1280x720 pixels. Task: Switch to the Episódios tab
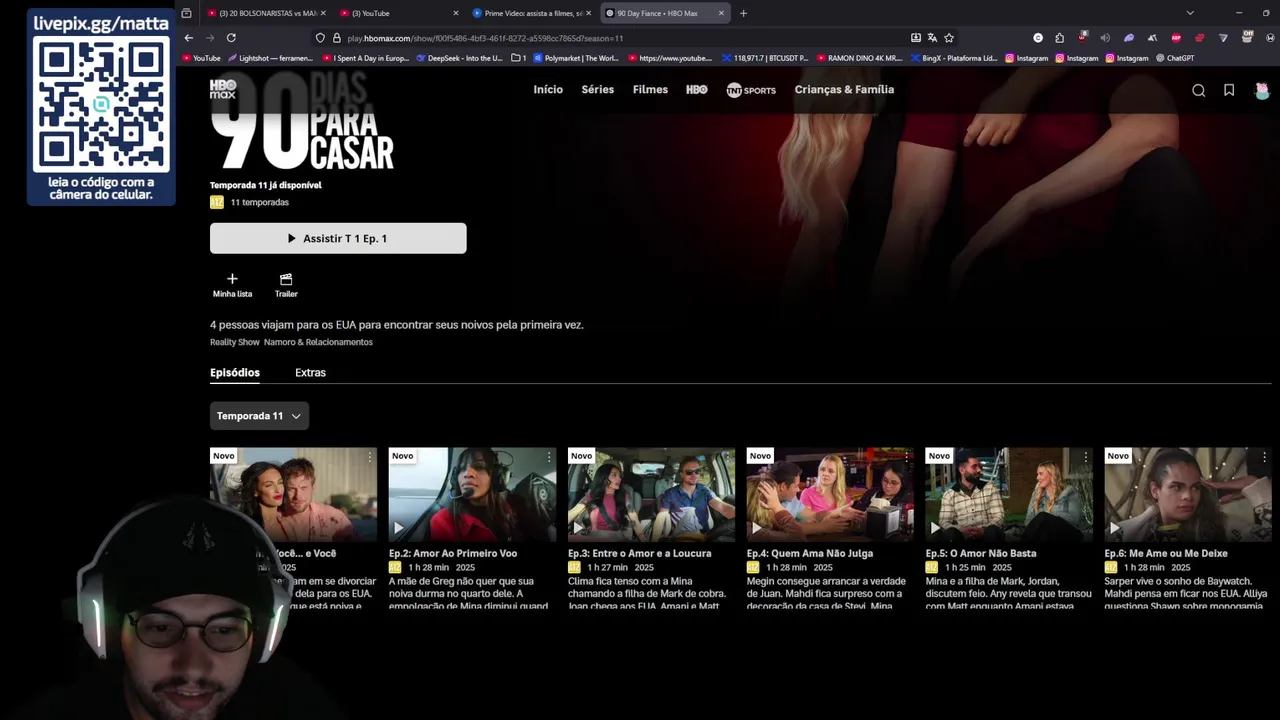tap(235, 372)
